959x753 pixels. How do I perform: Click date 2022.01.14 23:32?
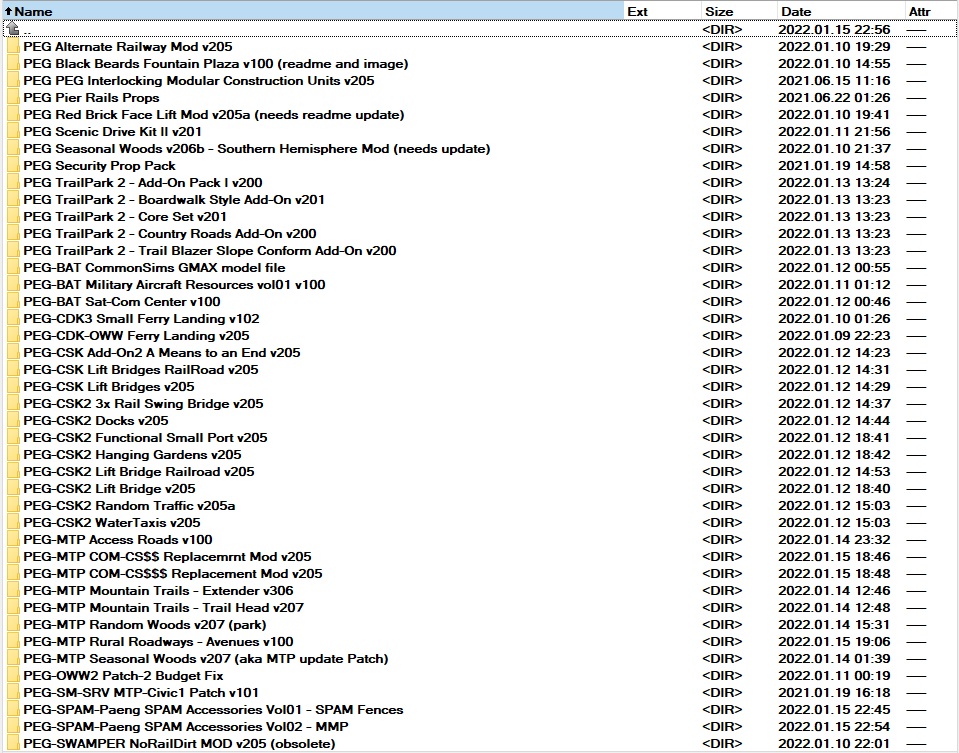click(x=834, y=540)
